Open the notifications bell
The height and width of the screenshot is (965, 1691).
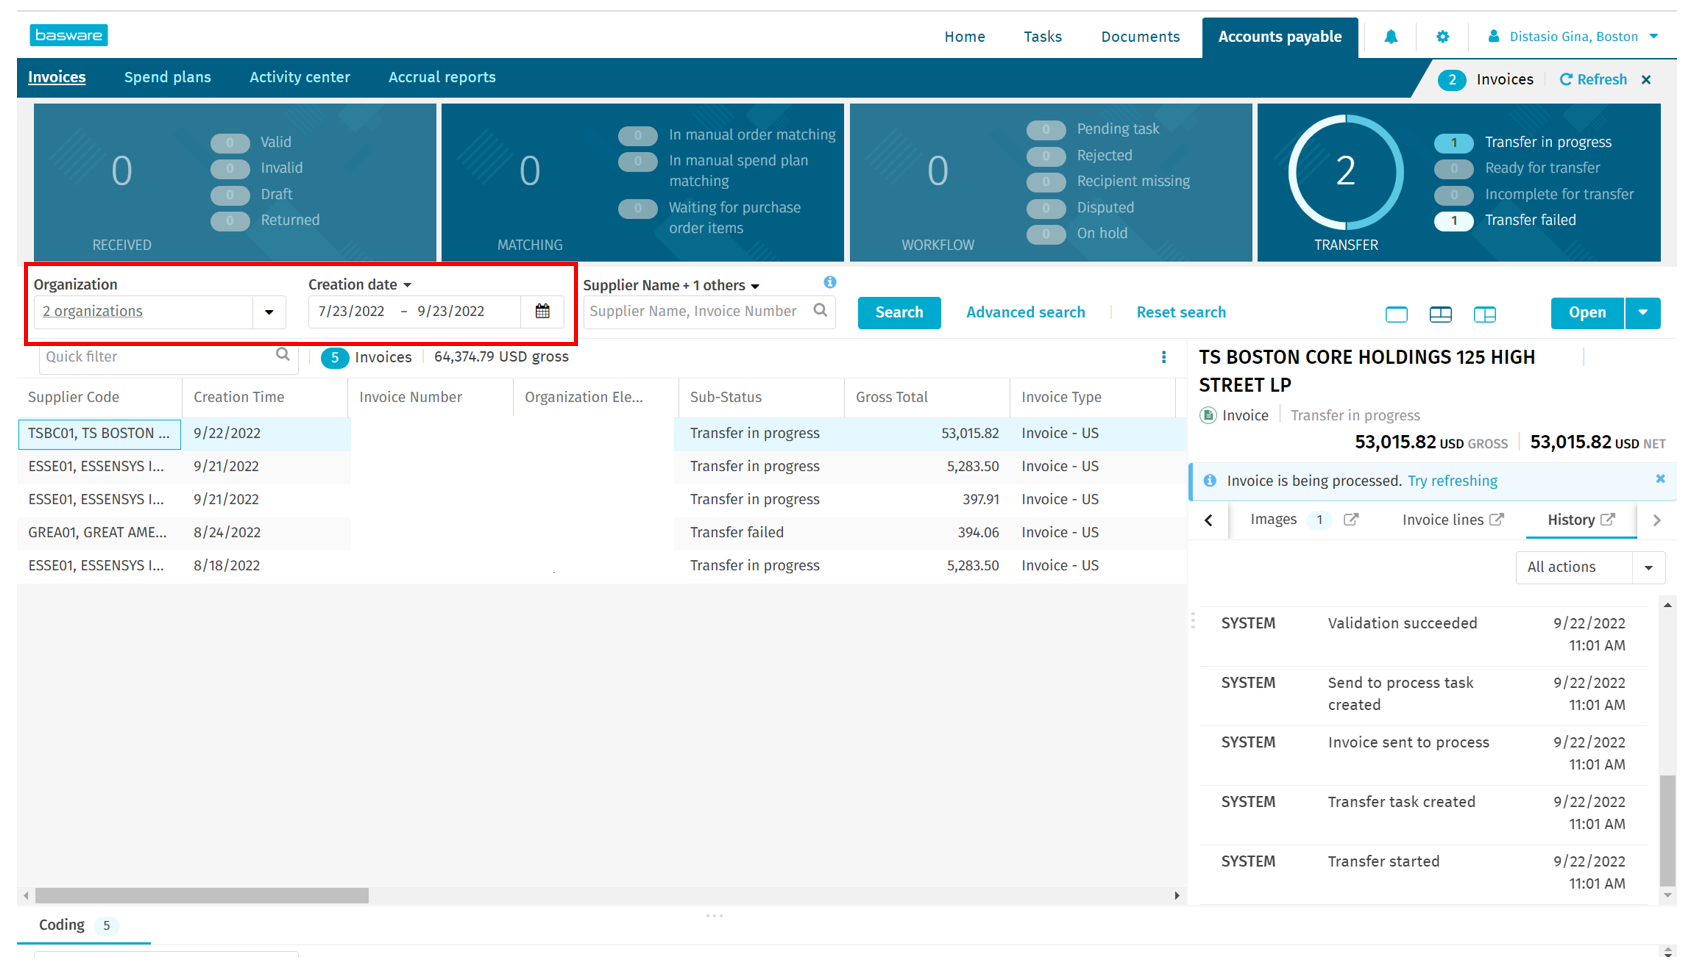click(x=1390, y=37)
